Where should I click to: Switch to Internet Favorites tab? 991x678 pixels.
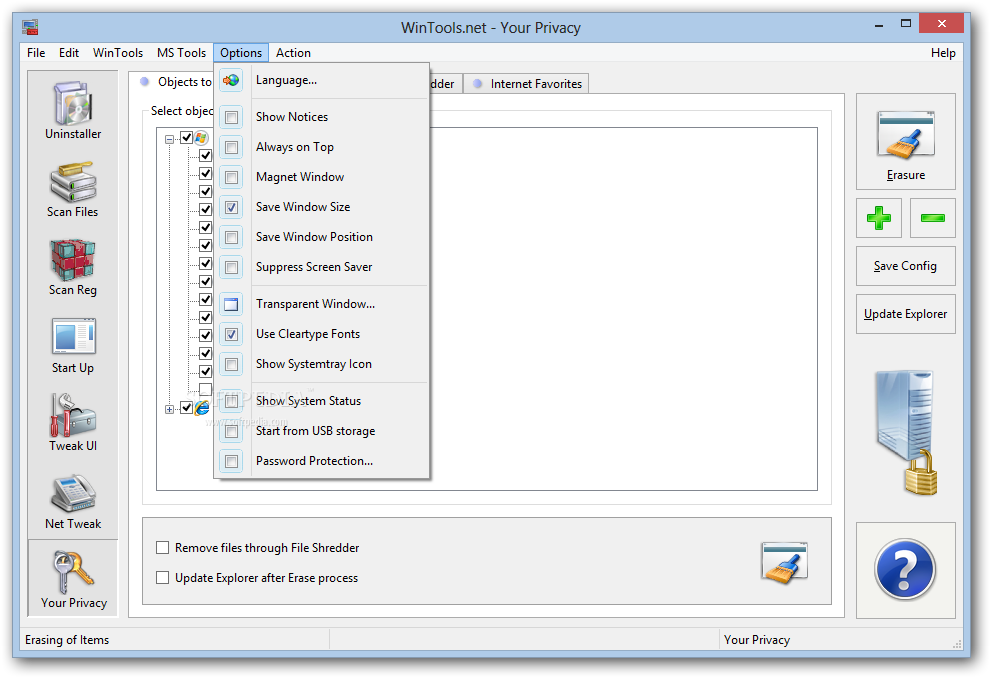pyautogui.click(x=527, y=83)
